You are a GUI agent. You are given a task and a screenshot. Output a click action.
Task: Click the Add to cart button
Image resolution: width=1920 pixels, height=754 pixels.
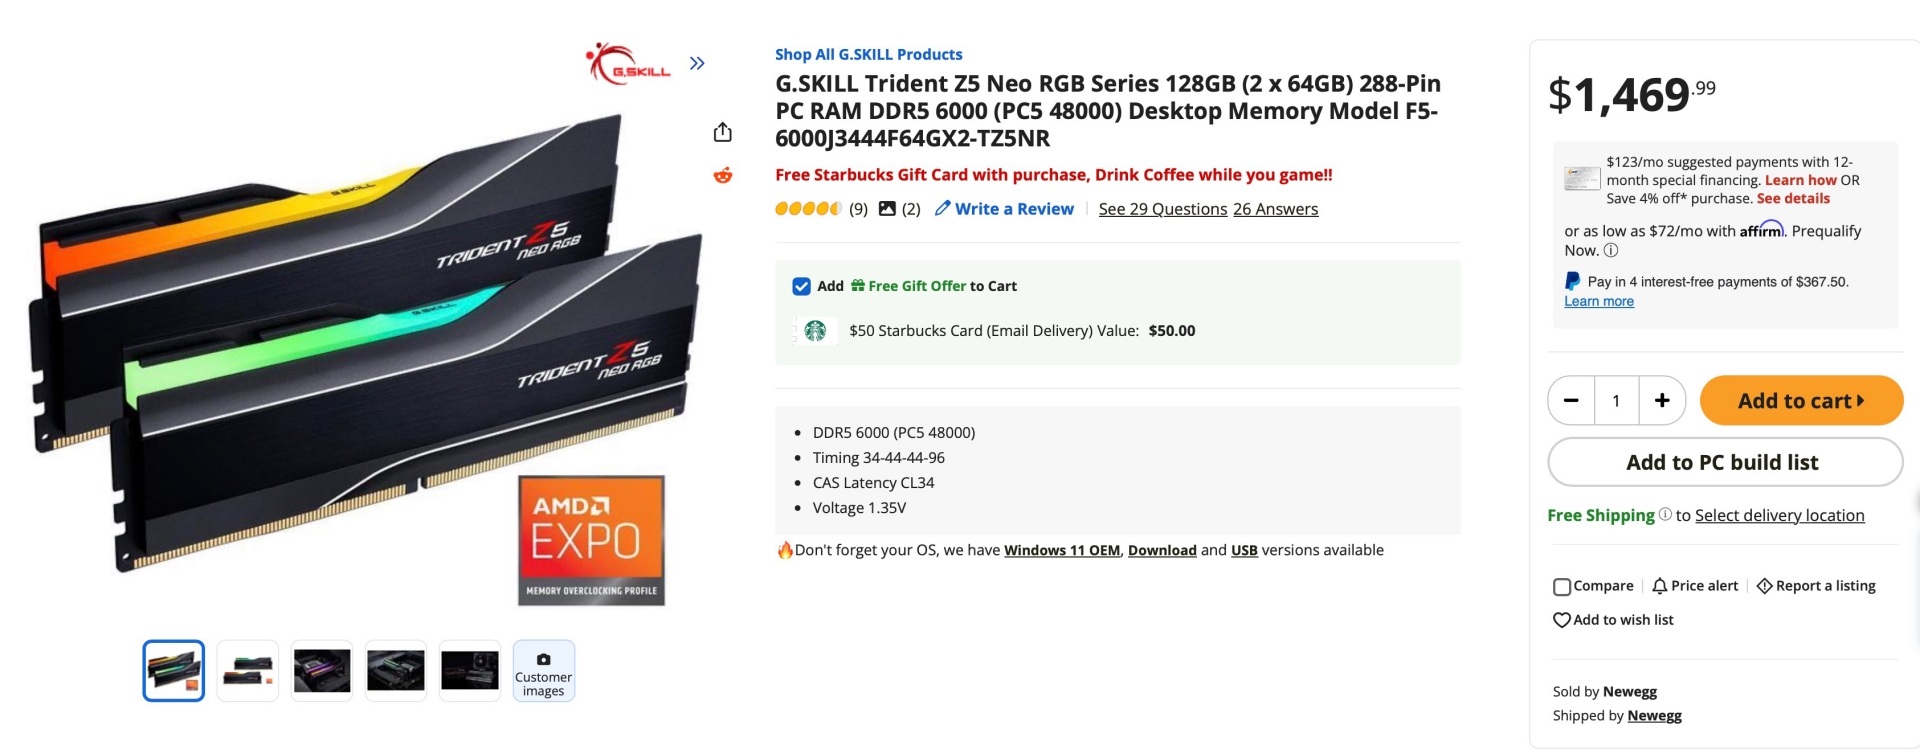1801,400
